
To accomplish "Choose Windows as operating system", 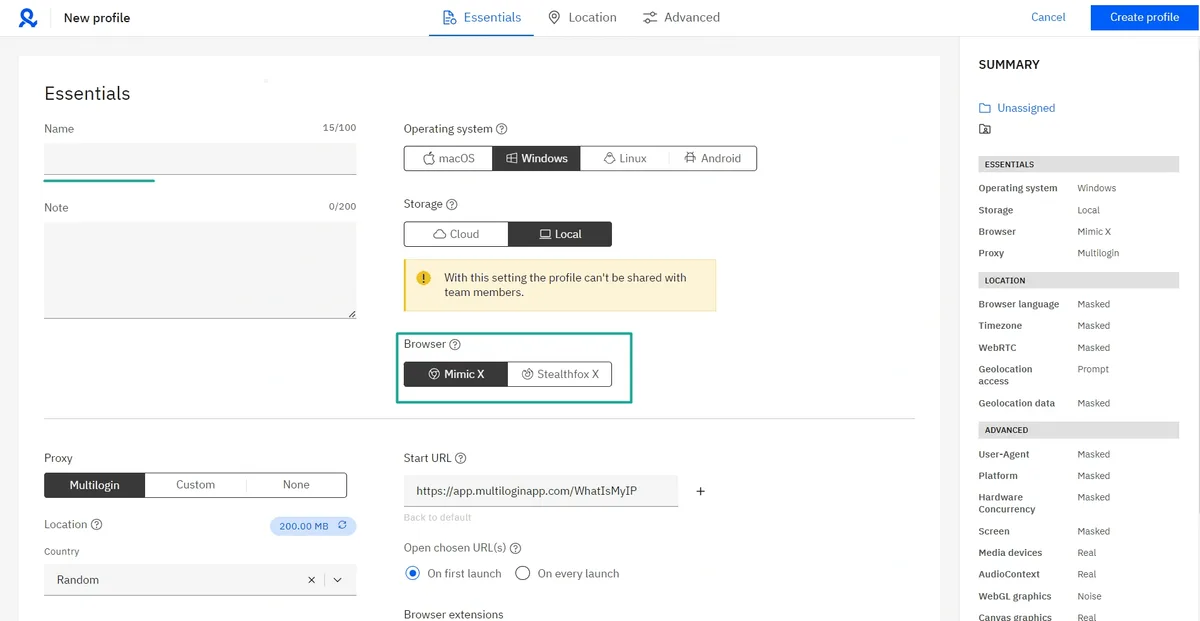I will pos(536,158).
